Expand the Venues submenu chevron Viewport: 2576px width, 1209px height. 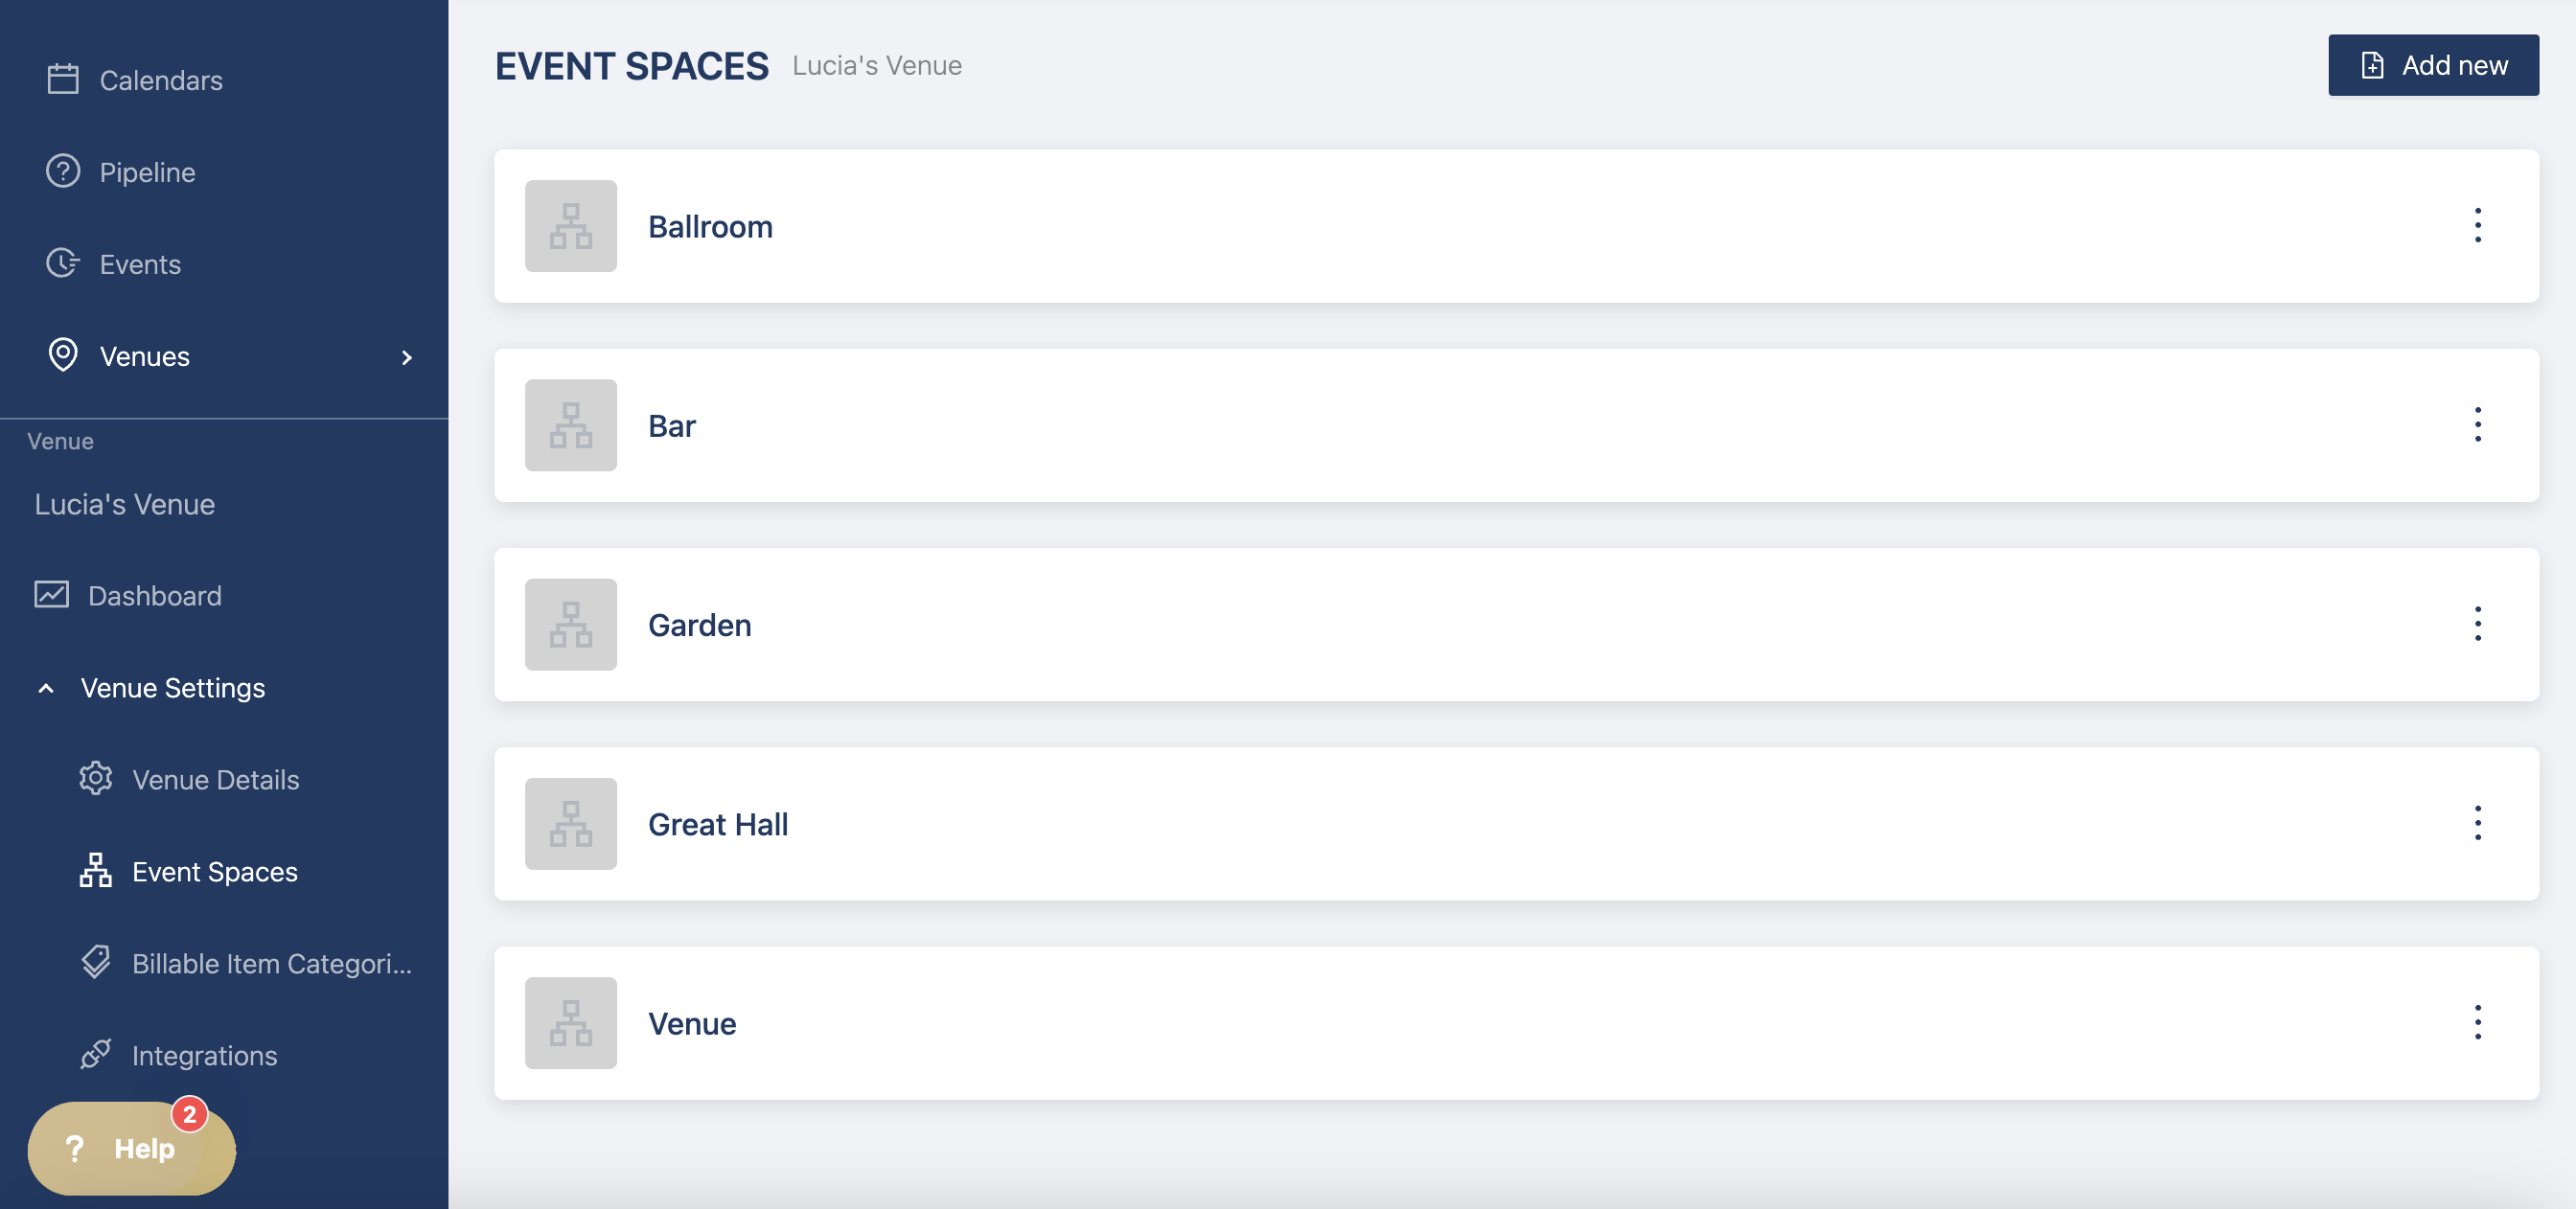point(406,358)
